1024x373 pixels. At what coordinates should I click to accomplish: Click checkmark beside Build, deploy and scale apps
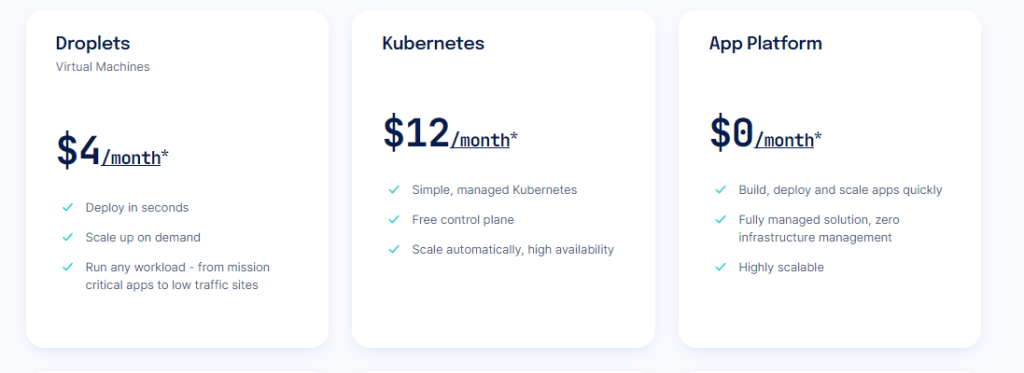point(720,190)
